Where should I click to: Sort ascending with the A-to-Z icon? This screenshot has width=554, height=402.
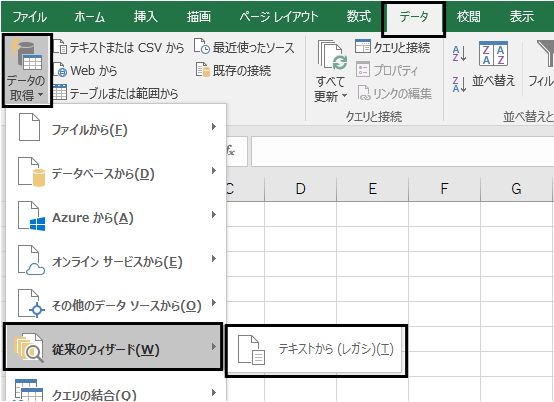pos(459,54)
